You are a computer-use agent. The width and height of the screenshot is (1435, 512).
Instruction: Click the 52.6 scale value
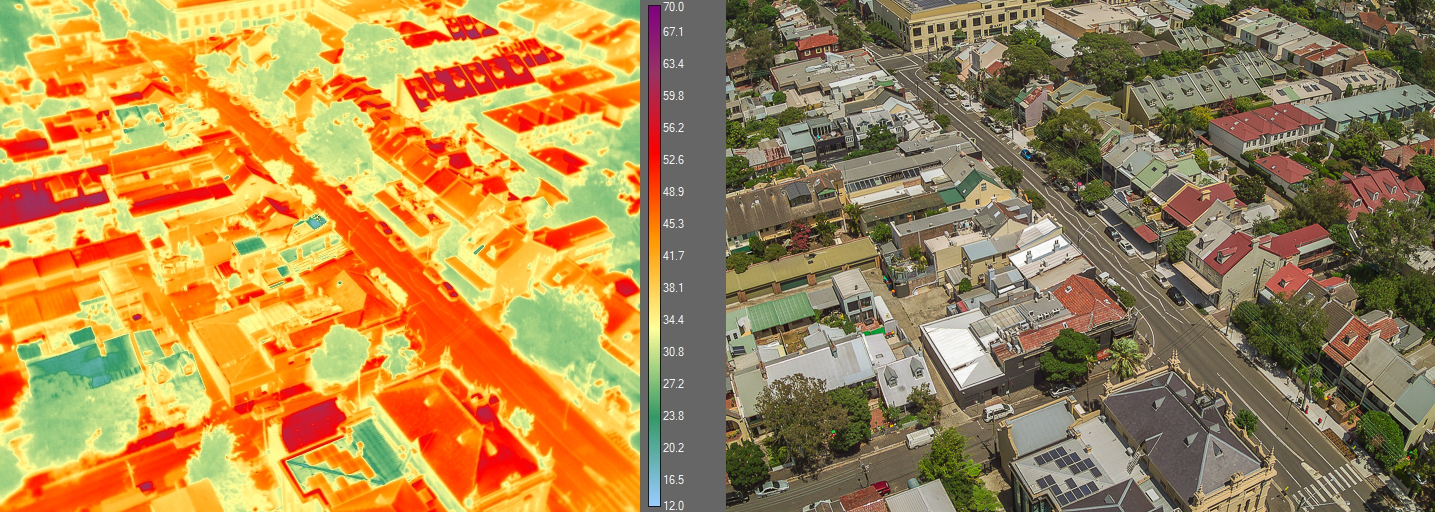click(673, 160)
